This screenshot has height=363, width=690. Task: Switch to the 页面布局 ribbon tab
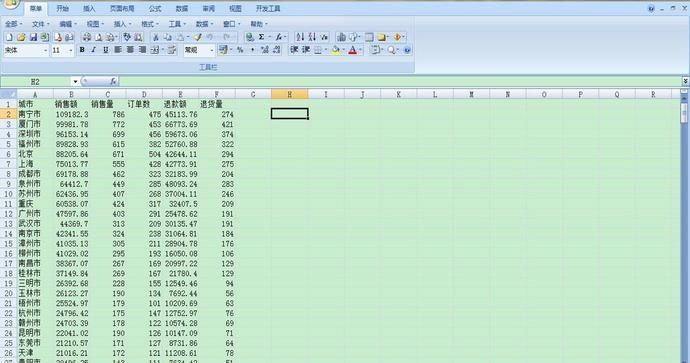(122, 8)
